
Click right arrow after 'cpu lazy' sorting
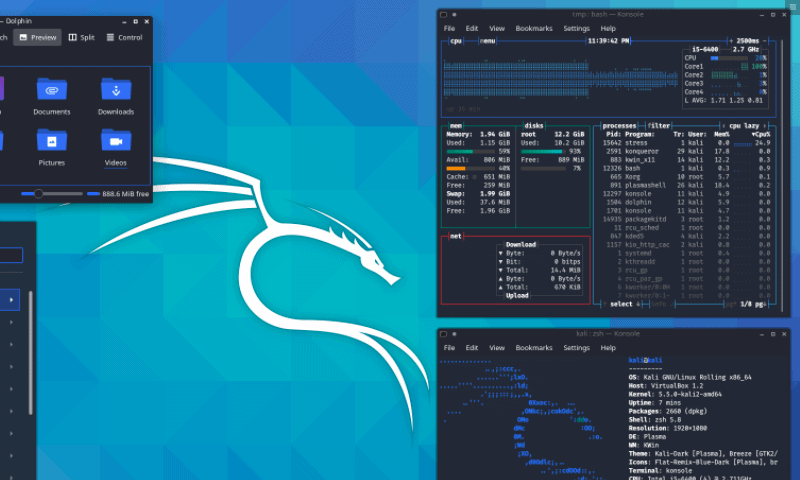(764, 125)
